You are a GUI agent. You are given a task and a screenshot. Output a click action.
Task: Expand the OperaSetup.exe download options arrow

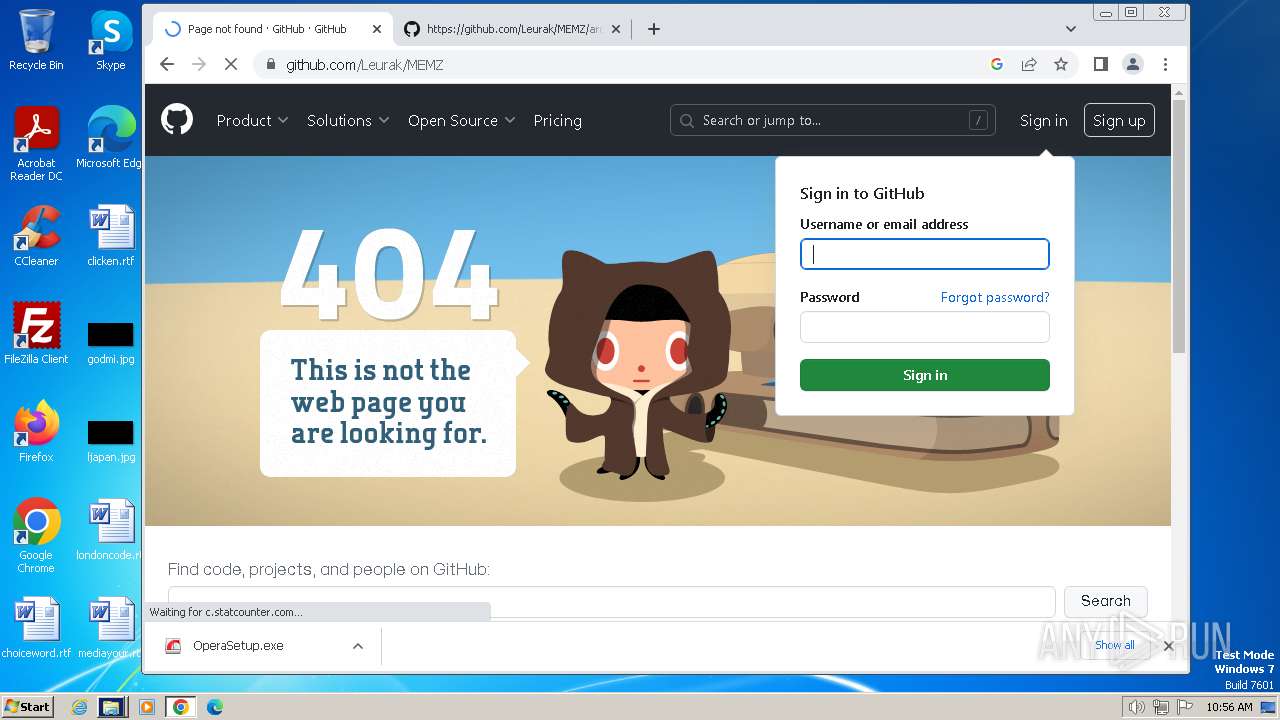(358, 646)
